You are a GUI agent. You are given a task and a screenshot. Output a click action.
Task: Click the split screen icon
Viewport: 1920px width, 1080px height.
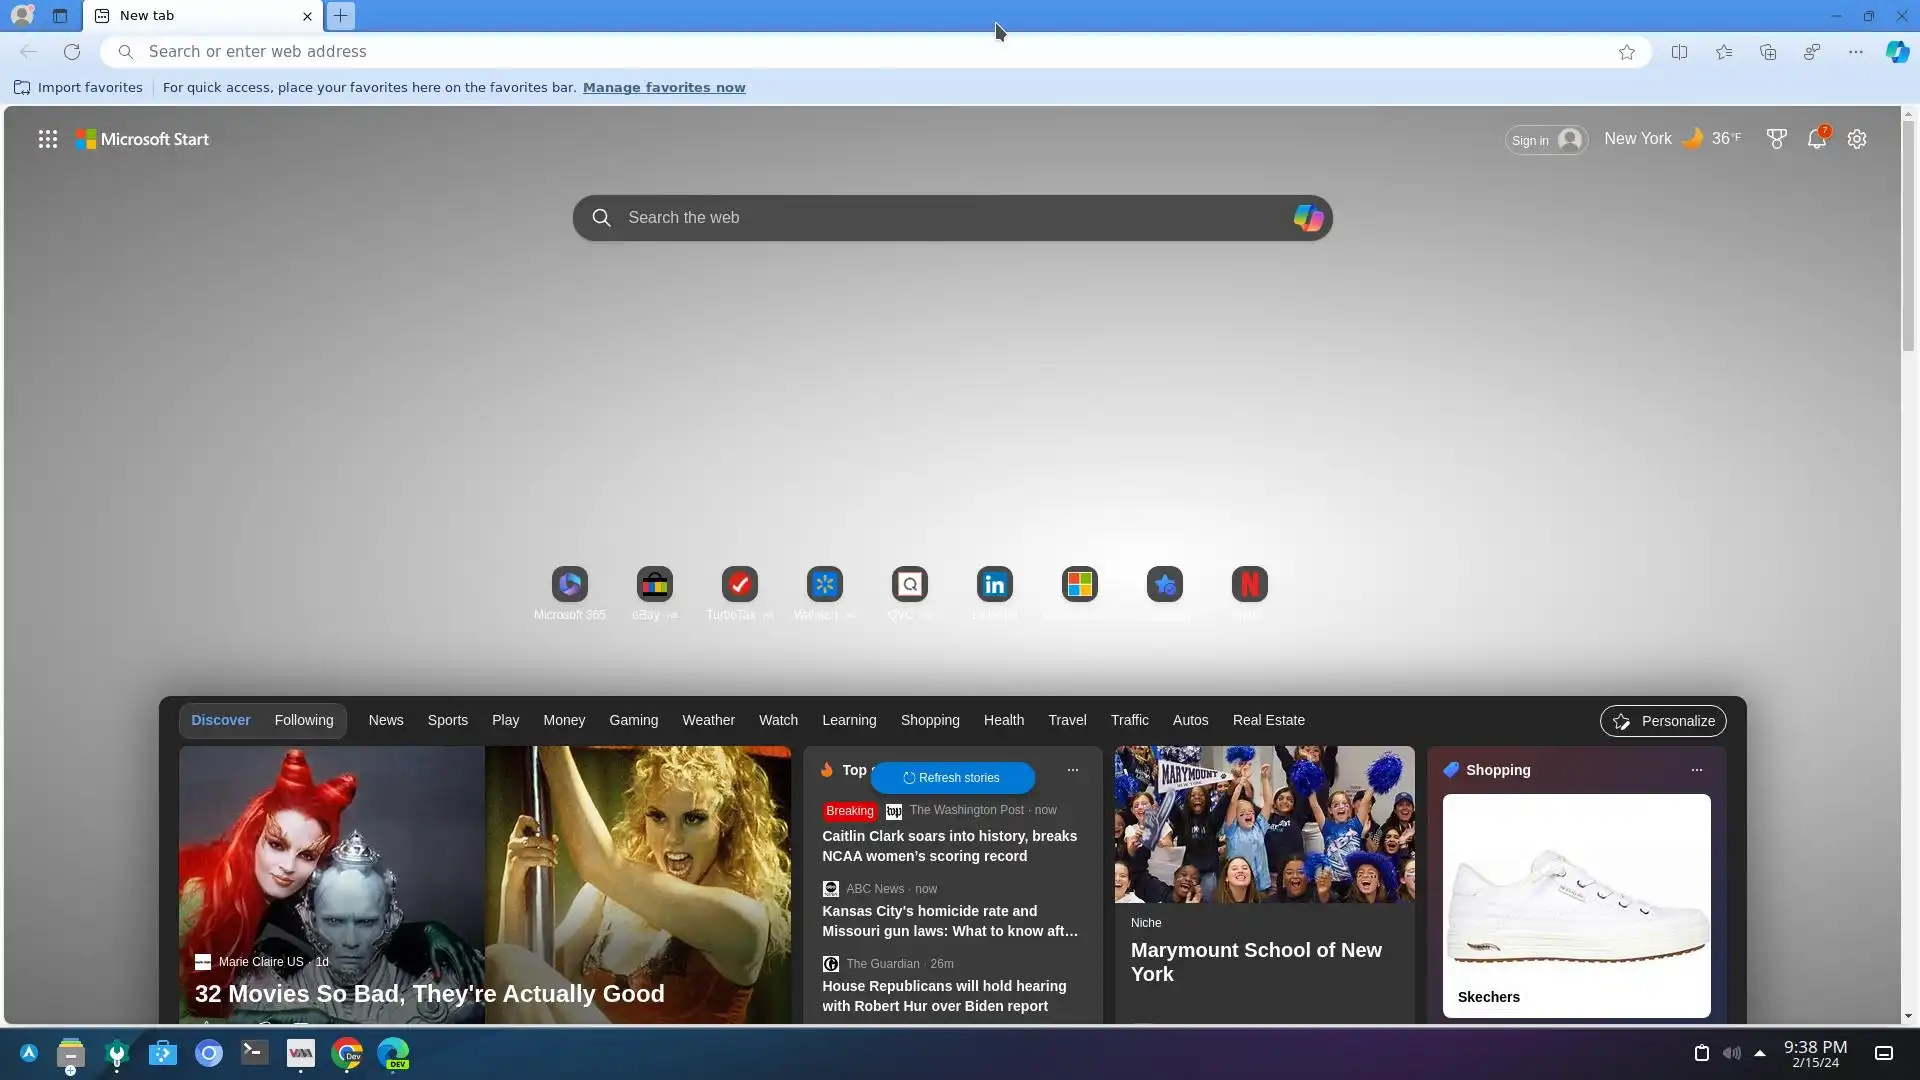(1679, 52)
